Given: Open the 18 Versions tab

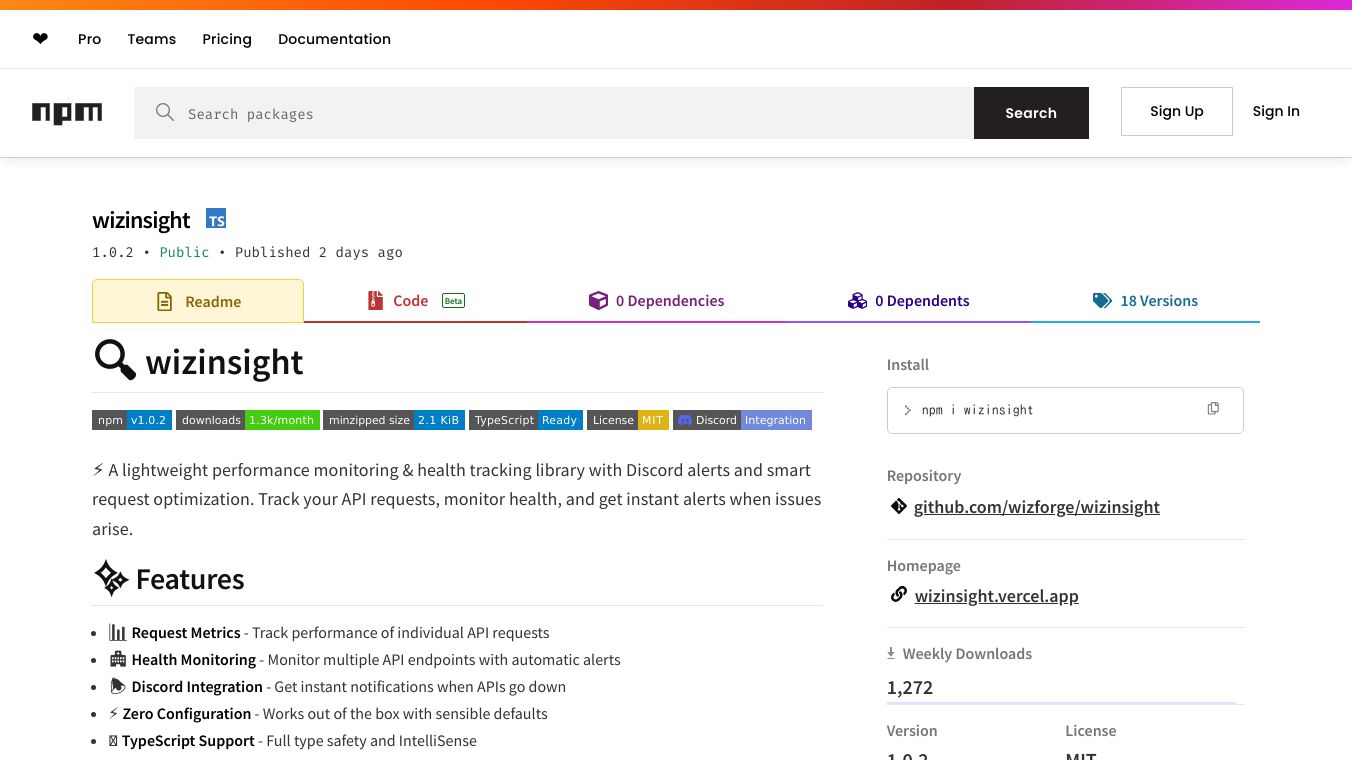Looking at the screenshot, I should click(1145, 301).
